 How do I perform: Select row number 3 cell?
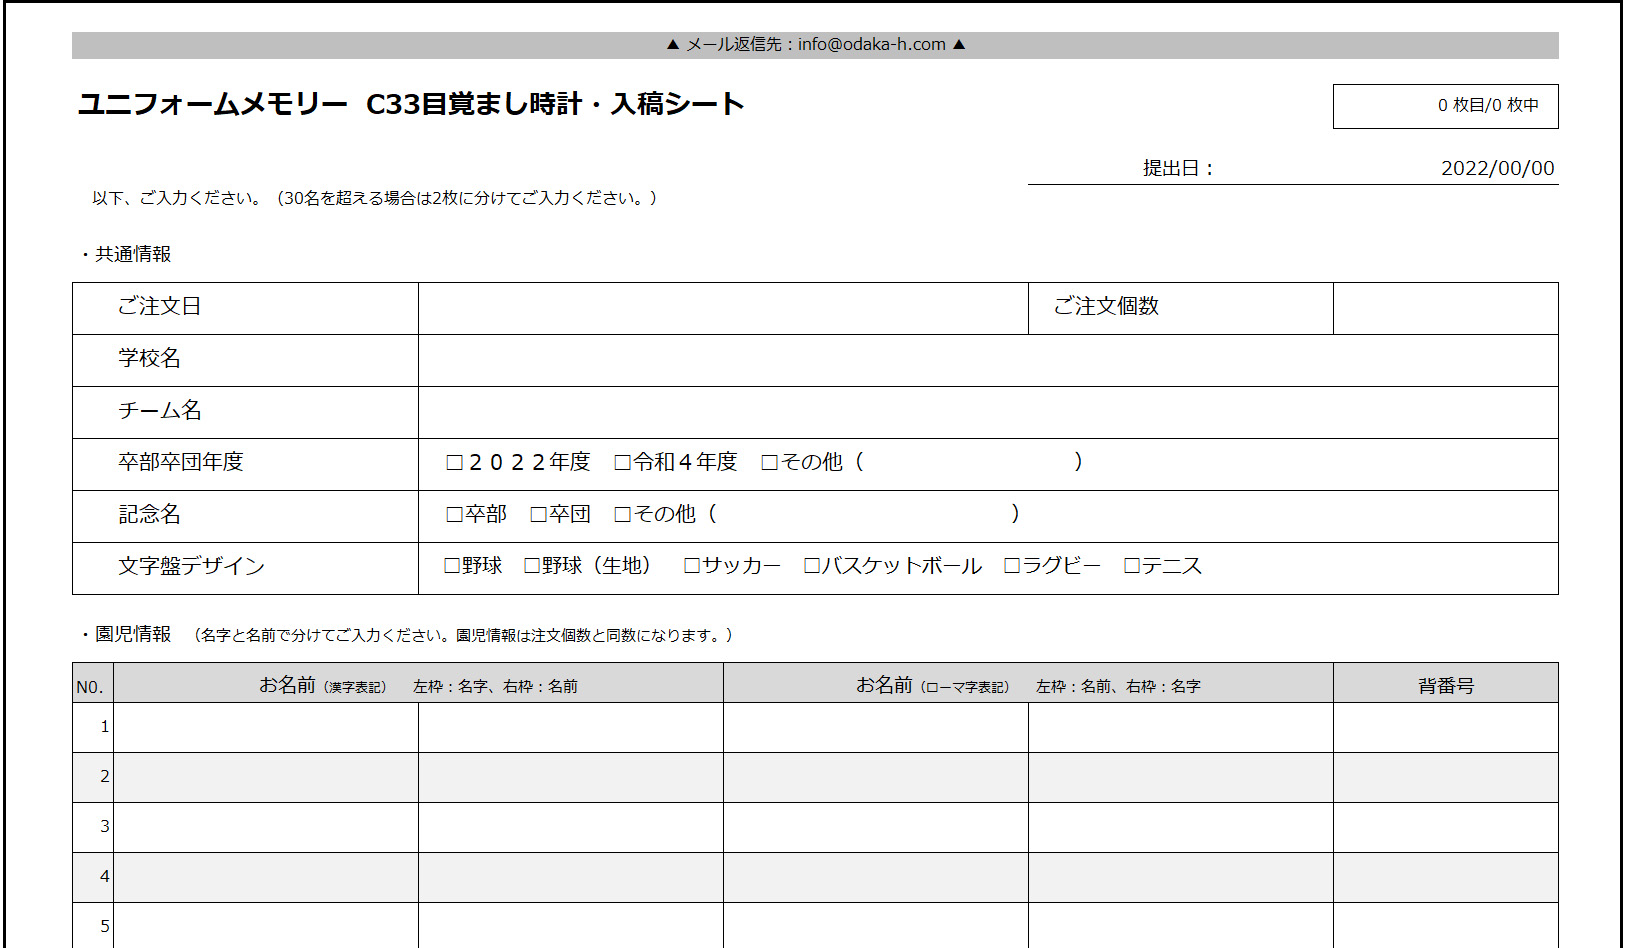point(93,827)
